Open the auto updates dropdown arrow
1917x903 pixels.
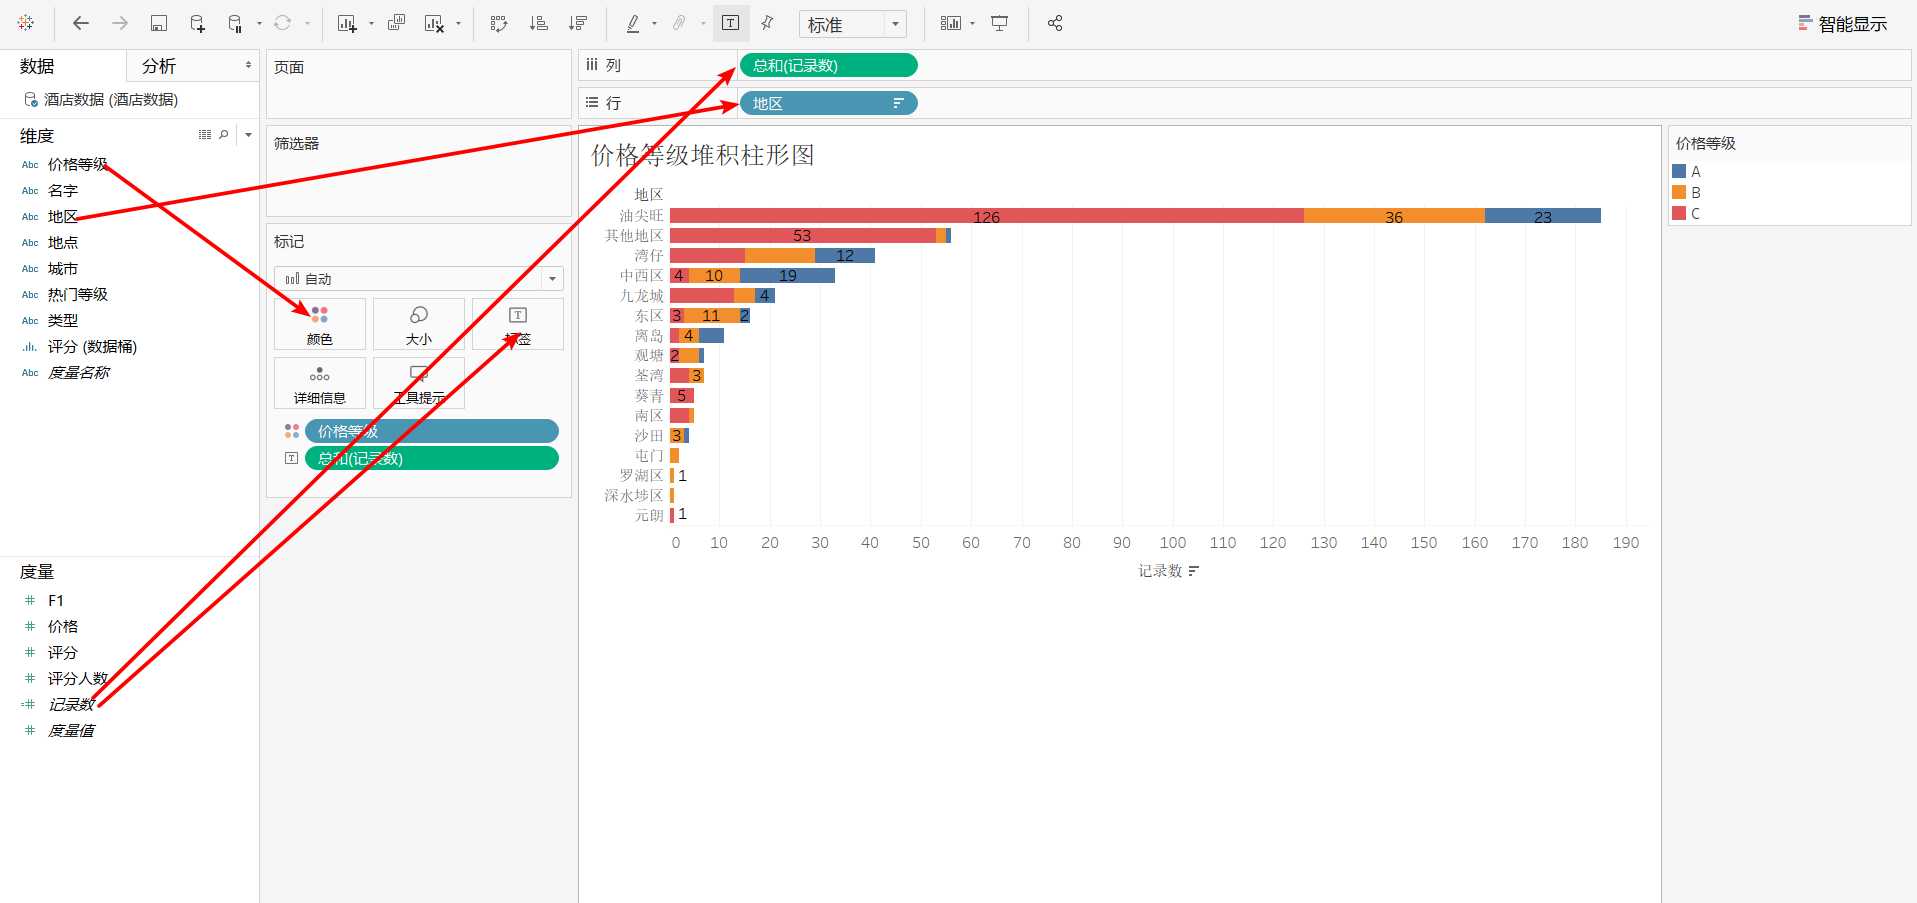point(259,23)
